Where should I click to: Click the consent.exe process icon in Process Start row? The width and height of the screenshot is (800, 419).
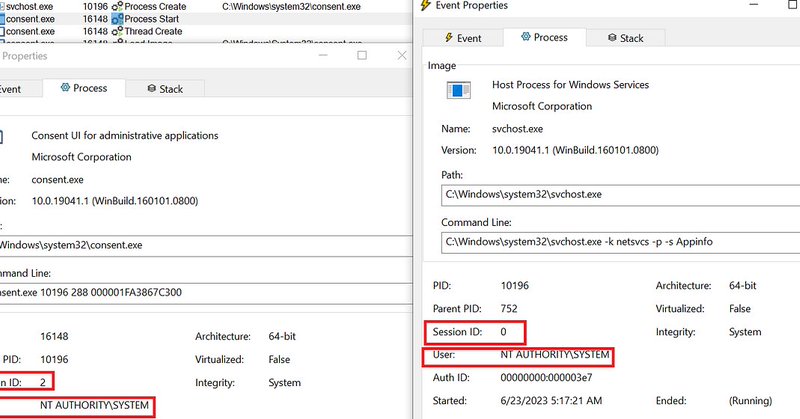click(2, 19)
